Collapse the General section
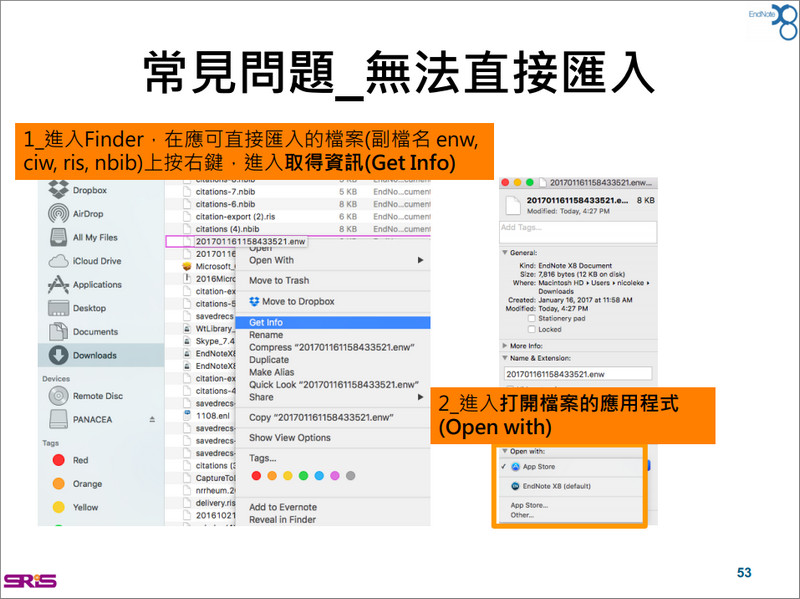This screenshot has height=599, width=800. pyautogui.click(x=505, y=253)
